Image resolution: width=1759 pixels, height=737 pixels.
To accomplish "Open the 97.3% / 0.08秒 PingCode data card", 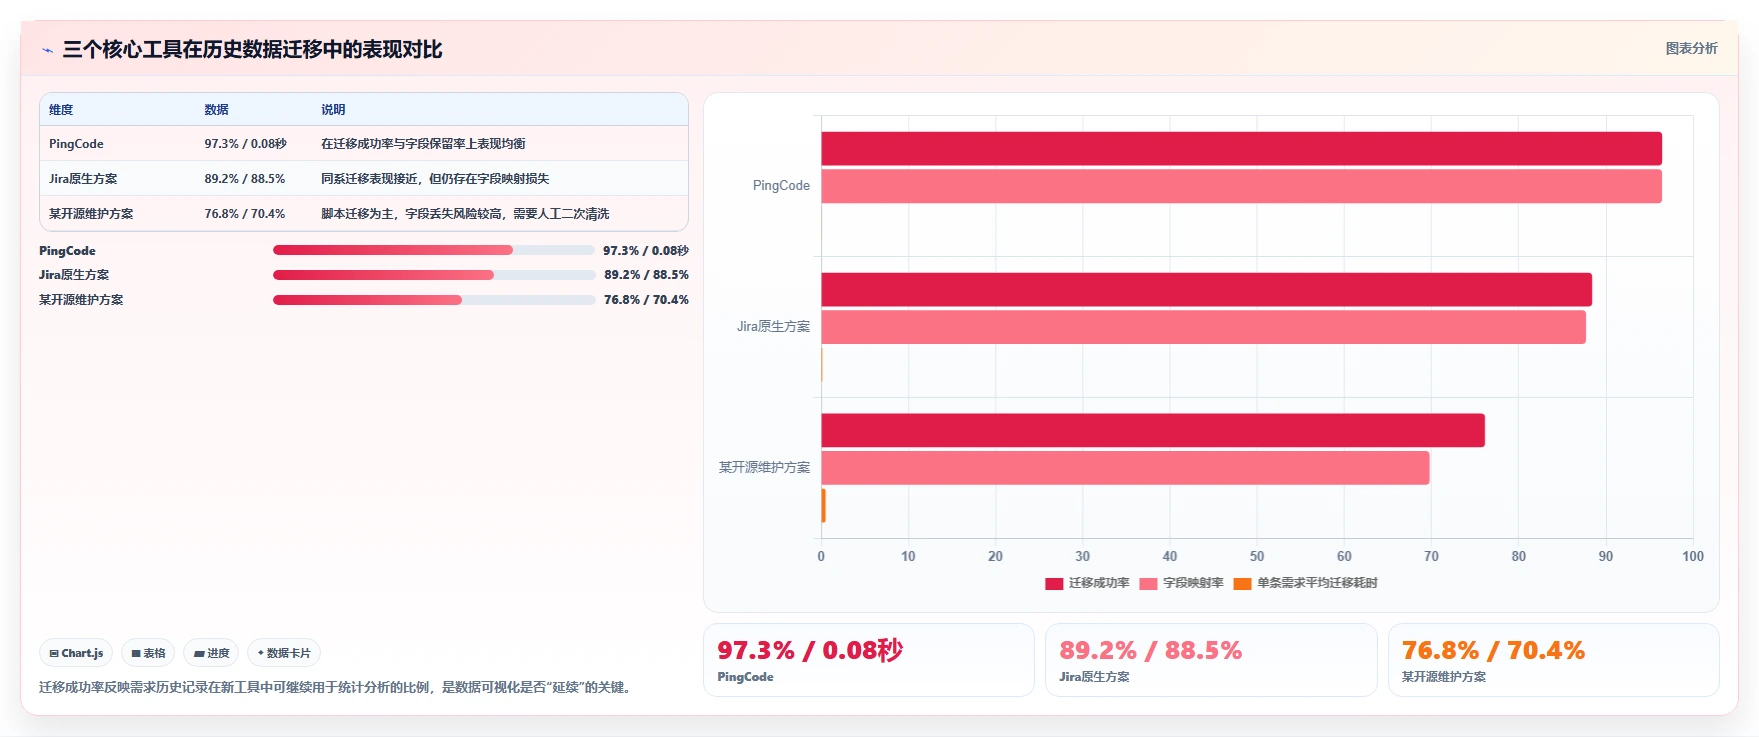I will [869, 660].
